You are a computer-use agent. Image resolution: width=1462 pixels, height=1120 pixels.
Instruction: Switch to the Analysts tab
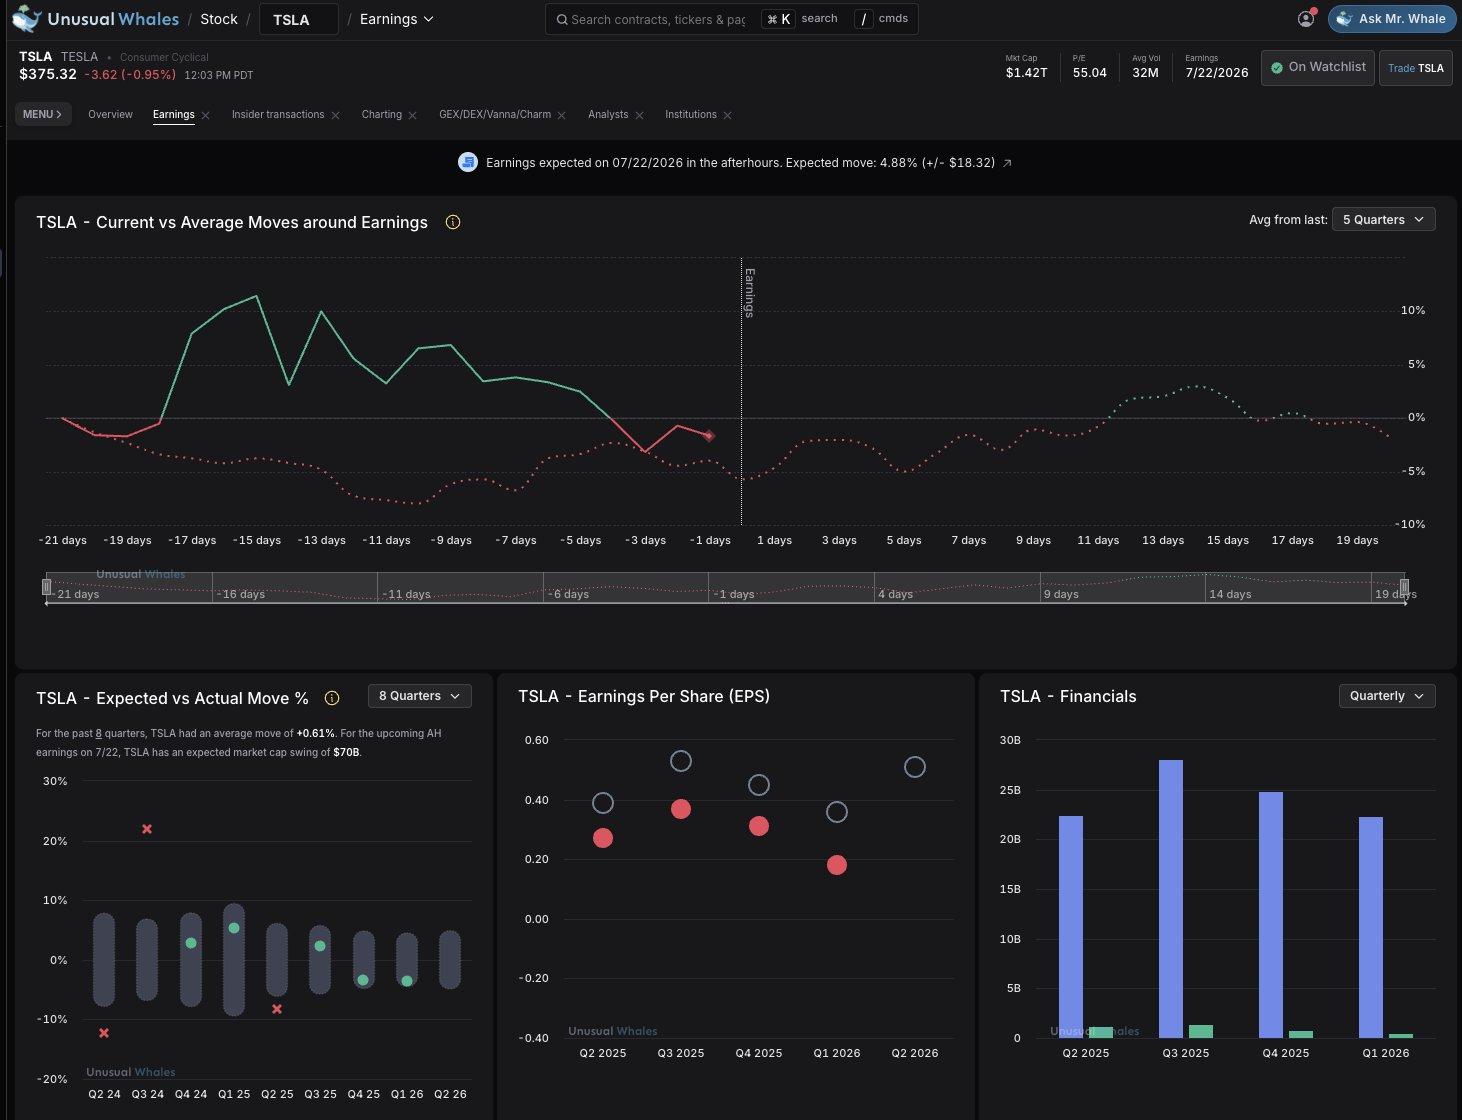tap(608, 115)
